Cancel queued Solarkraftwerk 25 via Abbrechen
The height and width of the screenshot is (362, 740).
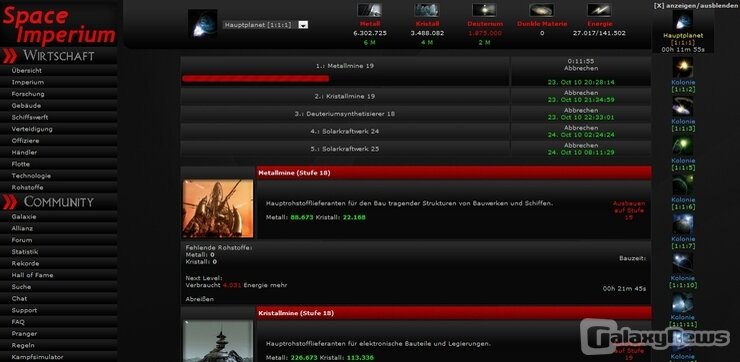(x=581, y=145)
